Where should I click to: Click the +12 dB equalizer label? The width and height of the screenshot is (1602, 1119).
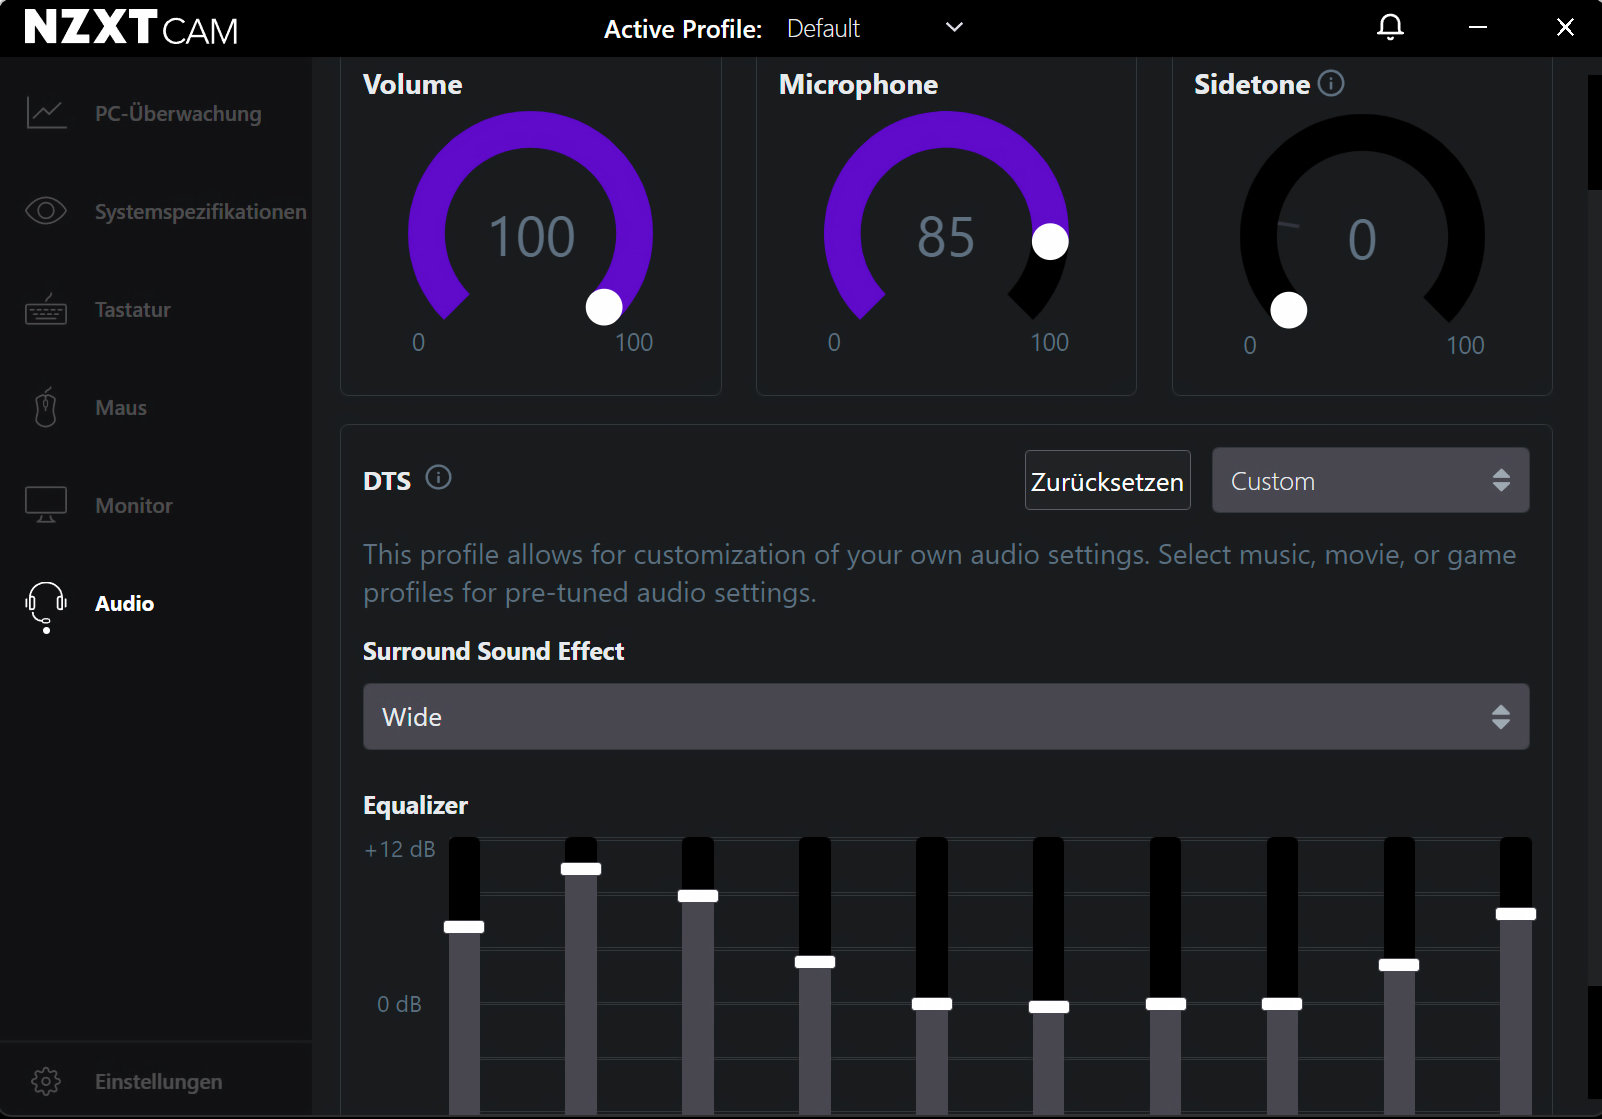click(x=400, y=850)
